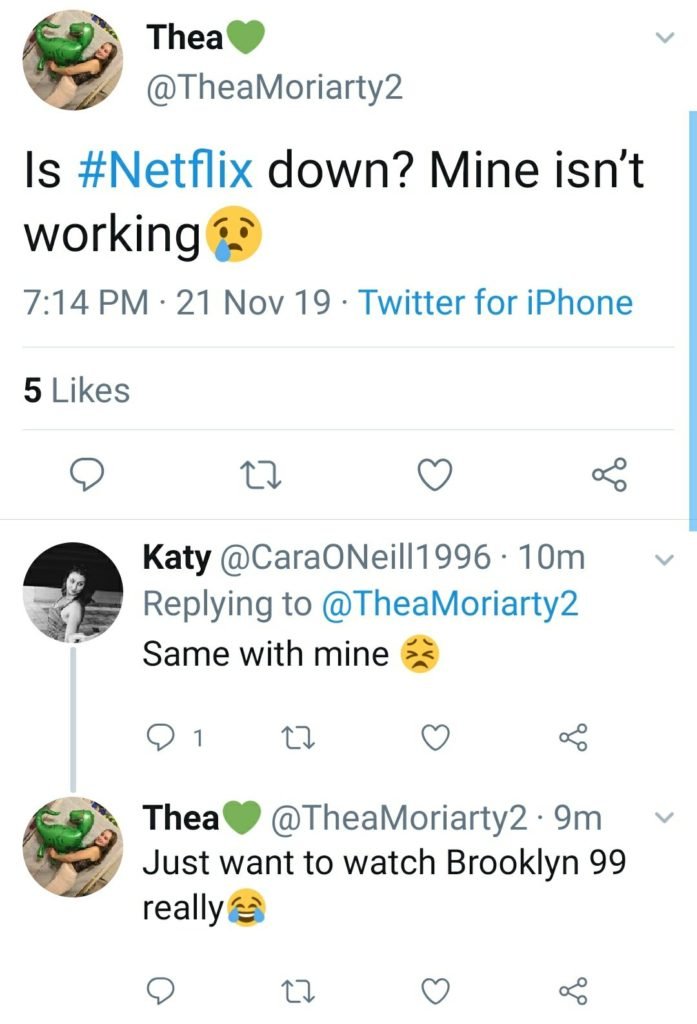Share the main Netflix tweet
This screenshot has width=697, height=1024.
tap(609, 475)
